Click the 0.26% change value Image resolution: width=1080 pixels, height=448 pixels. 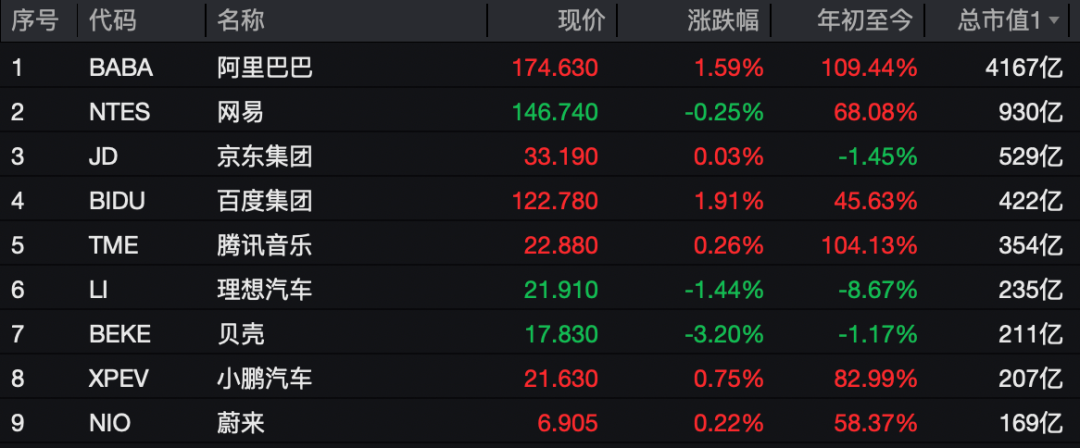[729, 245]
